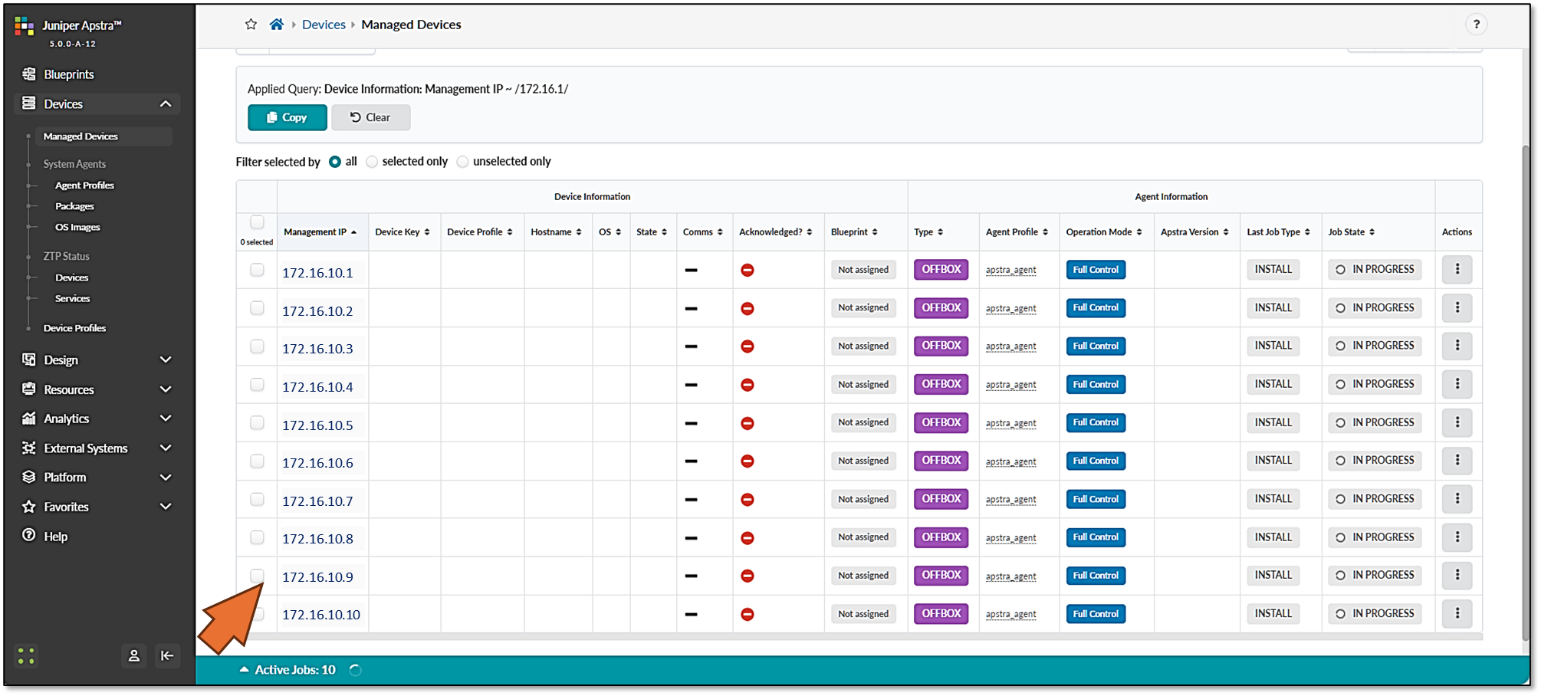This screenshot has width=1541, height=696.
Task: Expand the Active Jobs: 10 panel
Action: click(287, 670)
